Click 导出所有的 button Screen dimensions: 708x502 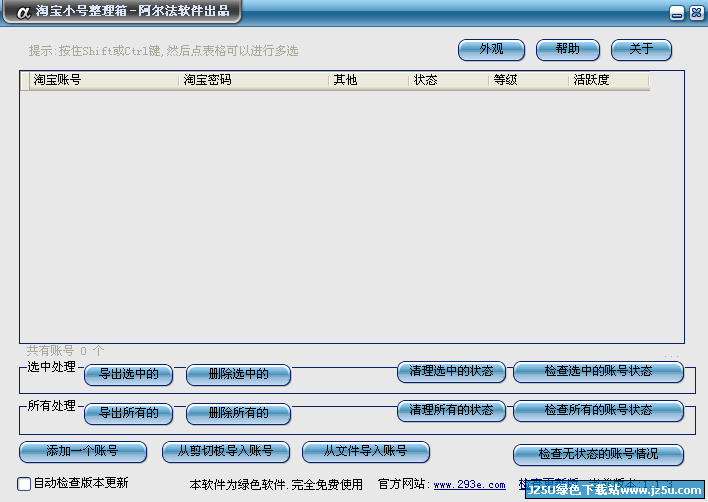129,414
